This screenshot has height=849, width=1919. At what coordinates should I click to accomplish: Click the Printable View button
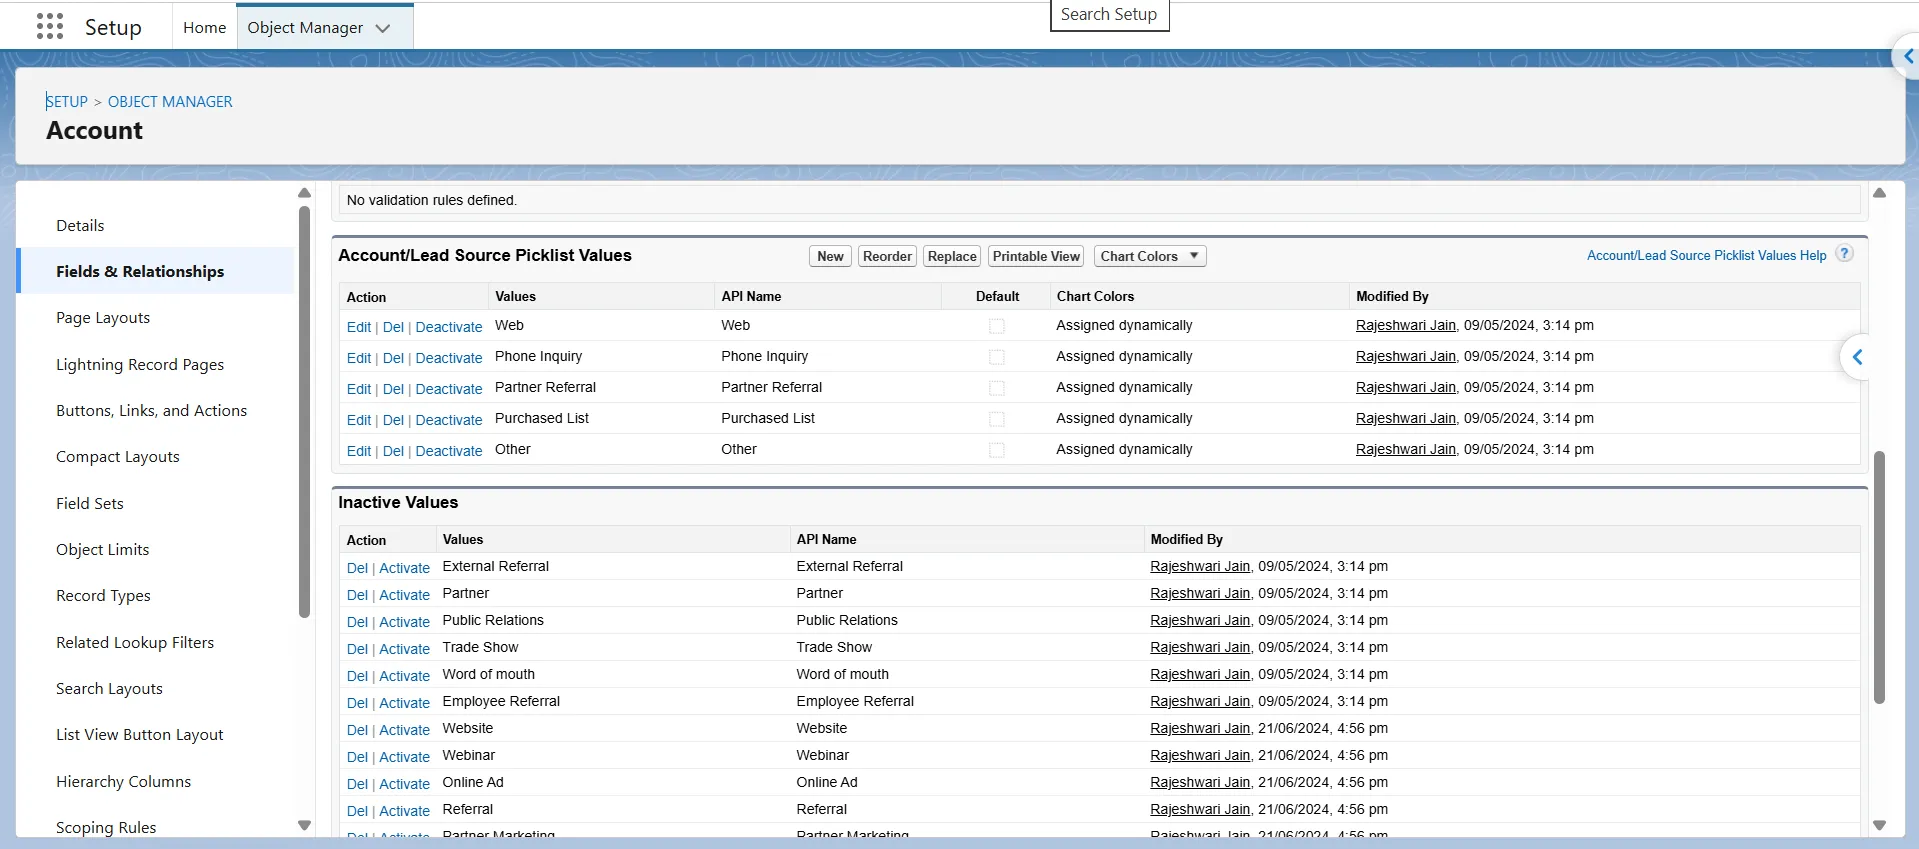1036,256
